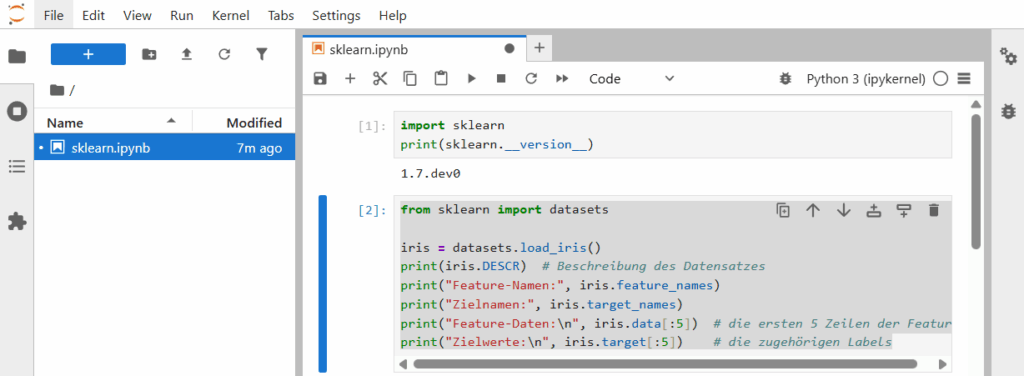Open a new launcher tab with plus
The height and width of the screenshot is (376, 1024).
[539, 48]
